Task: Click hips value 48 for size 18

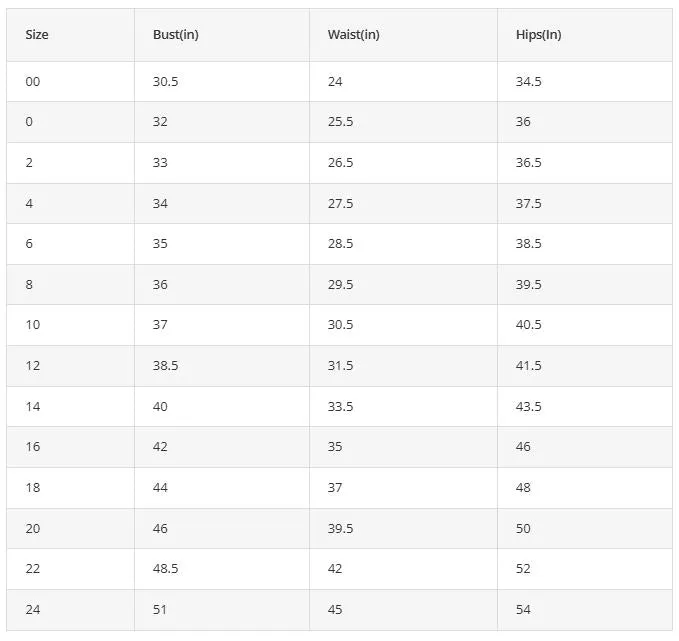Action: click(523, 488)
